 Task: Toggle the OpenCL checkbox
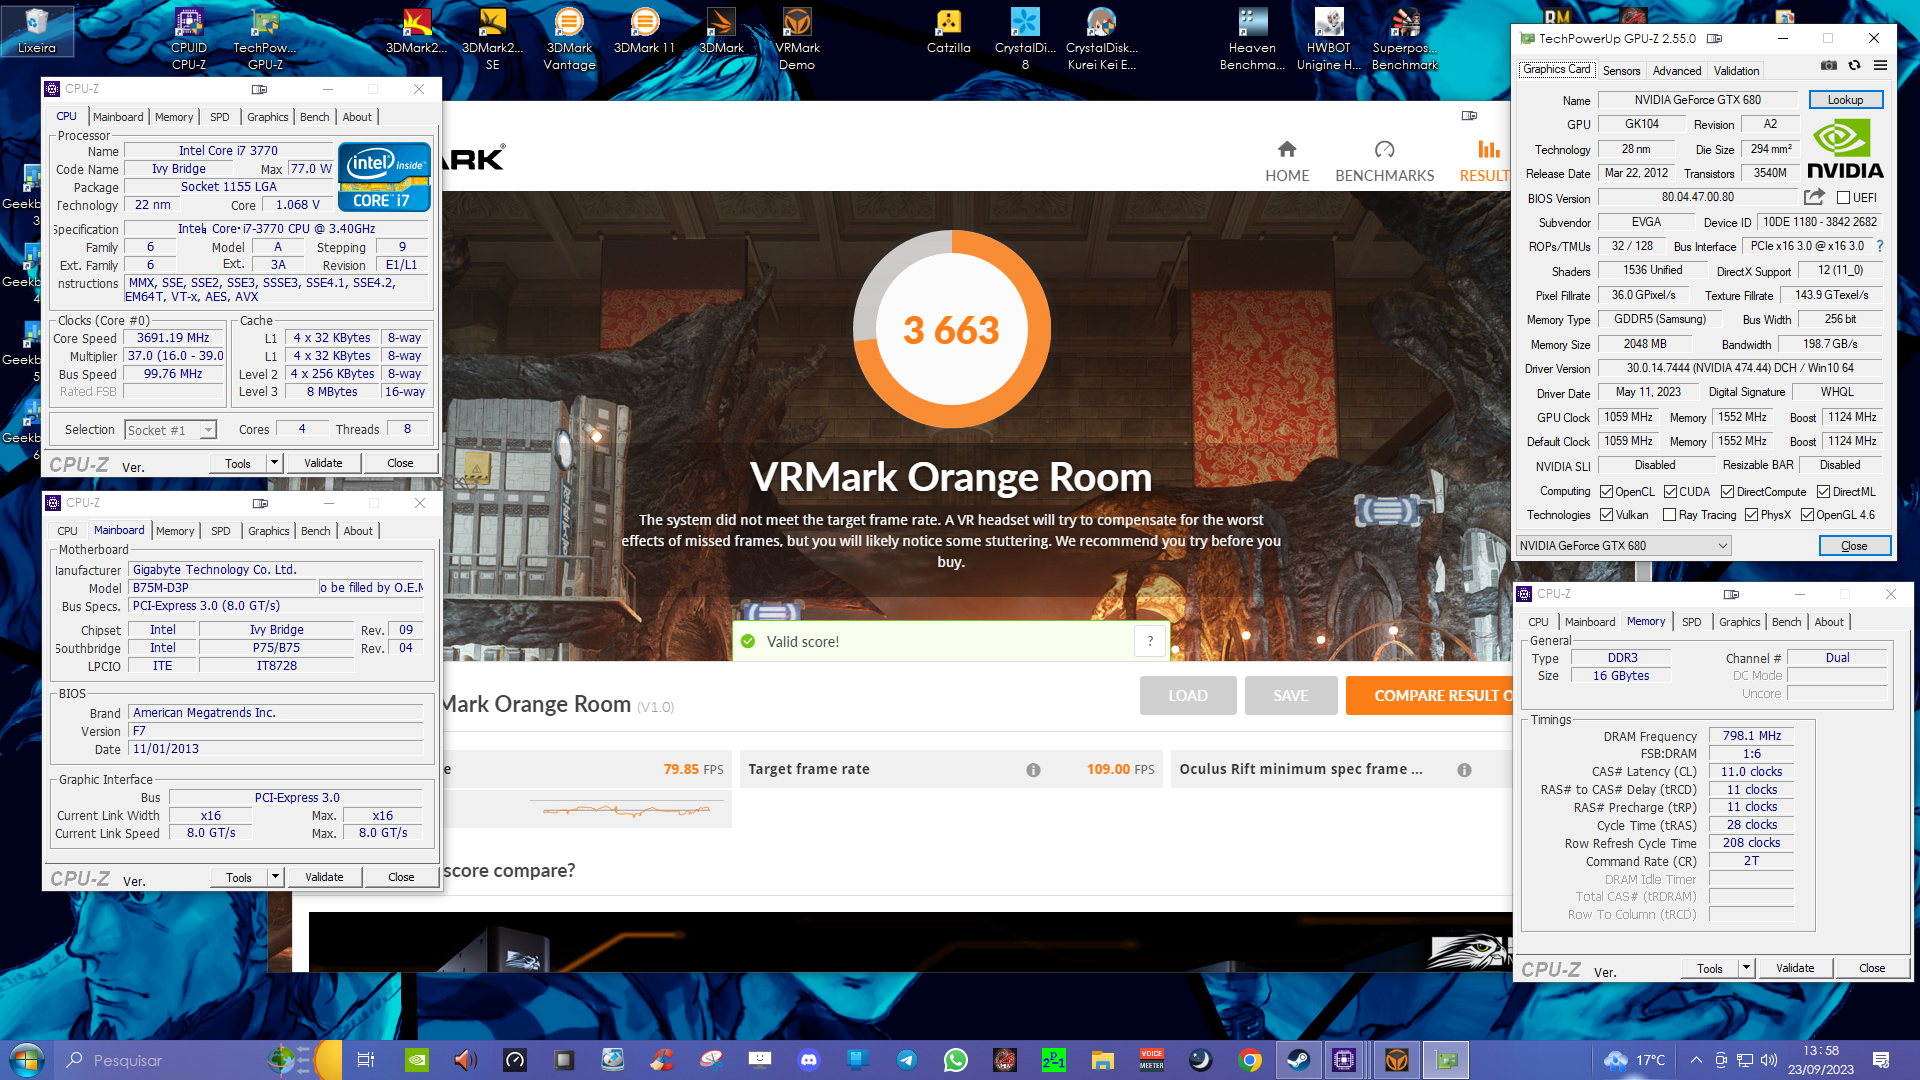coord(1606,492)
